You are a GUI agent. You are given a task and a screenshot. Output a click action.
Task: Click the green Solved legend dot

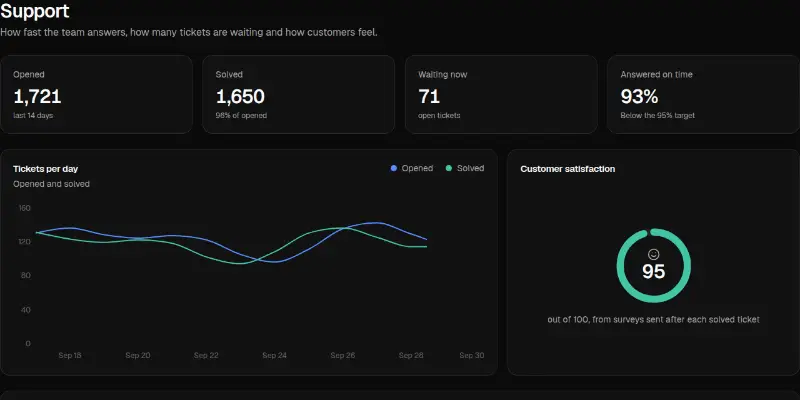[449, 168]
